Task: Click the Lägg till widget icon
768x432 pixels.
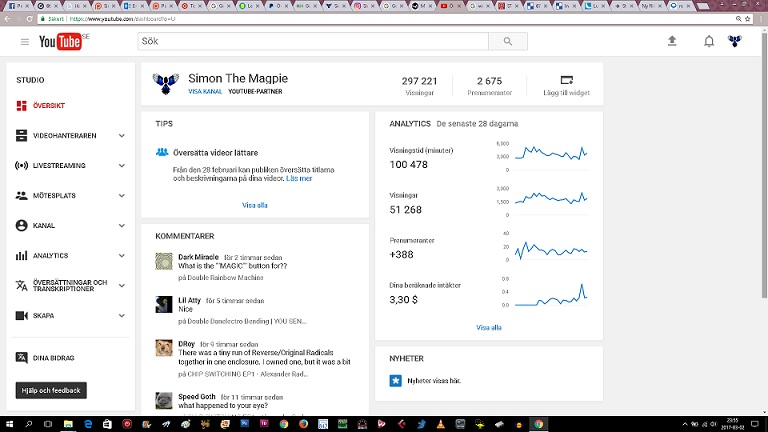Action: click(566, 80)
